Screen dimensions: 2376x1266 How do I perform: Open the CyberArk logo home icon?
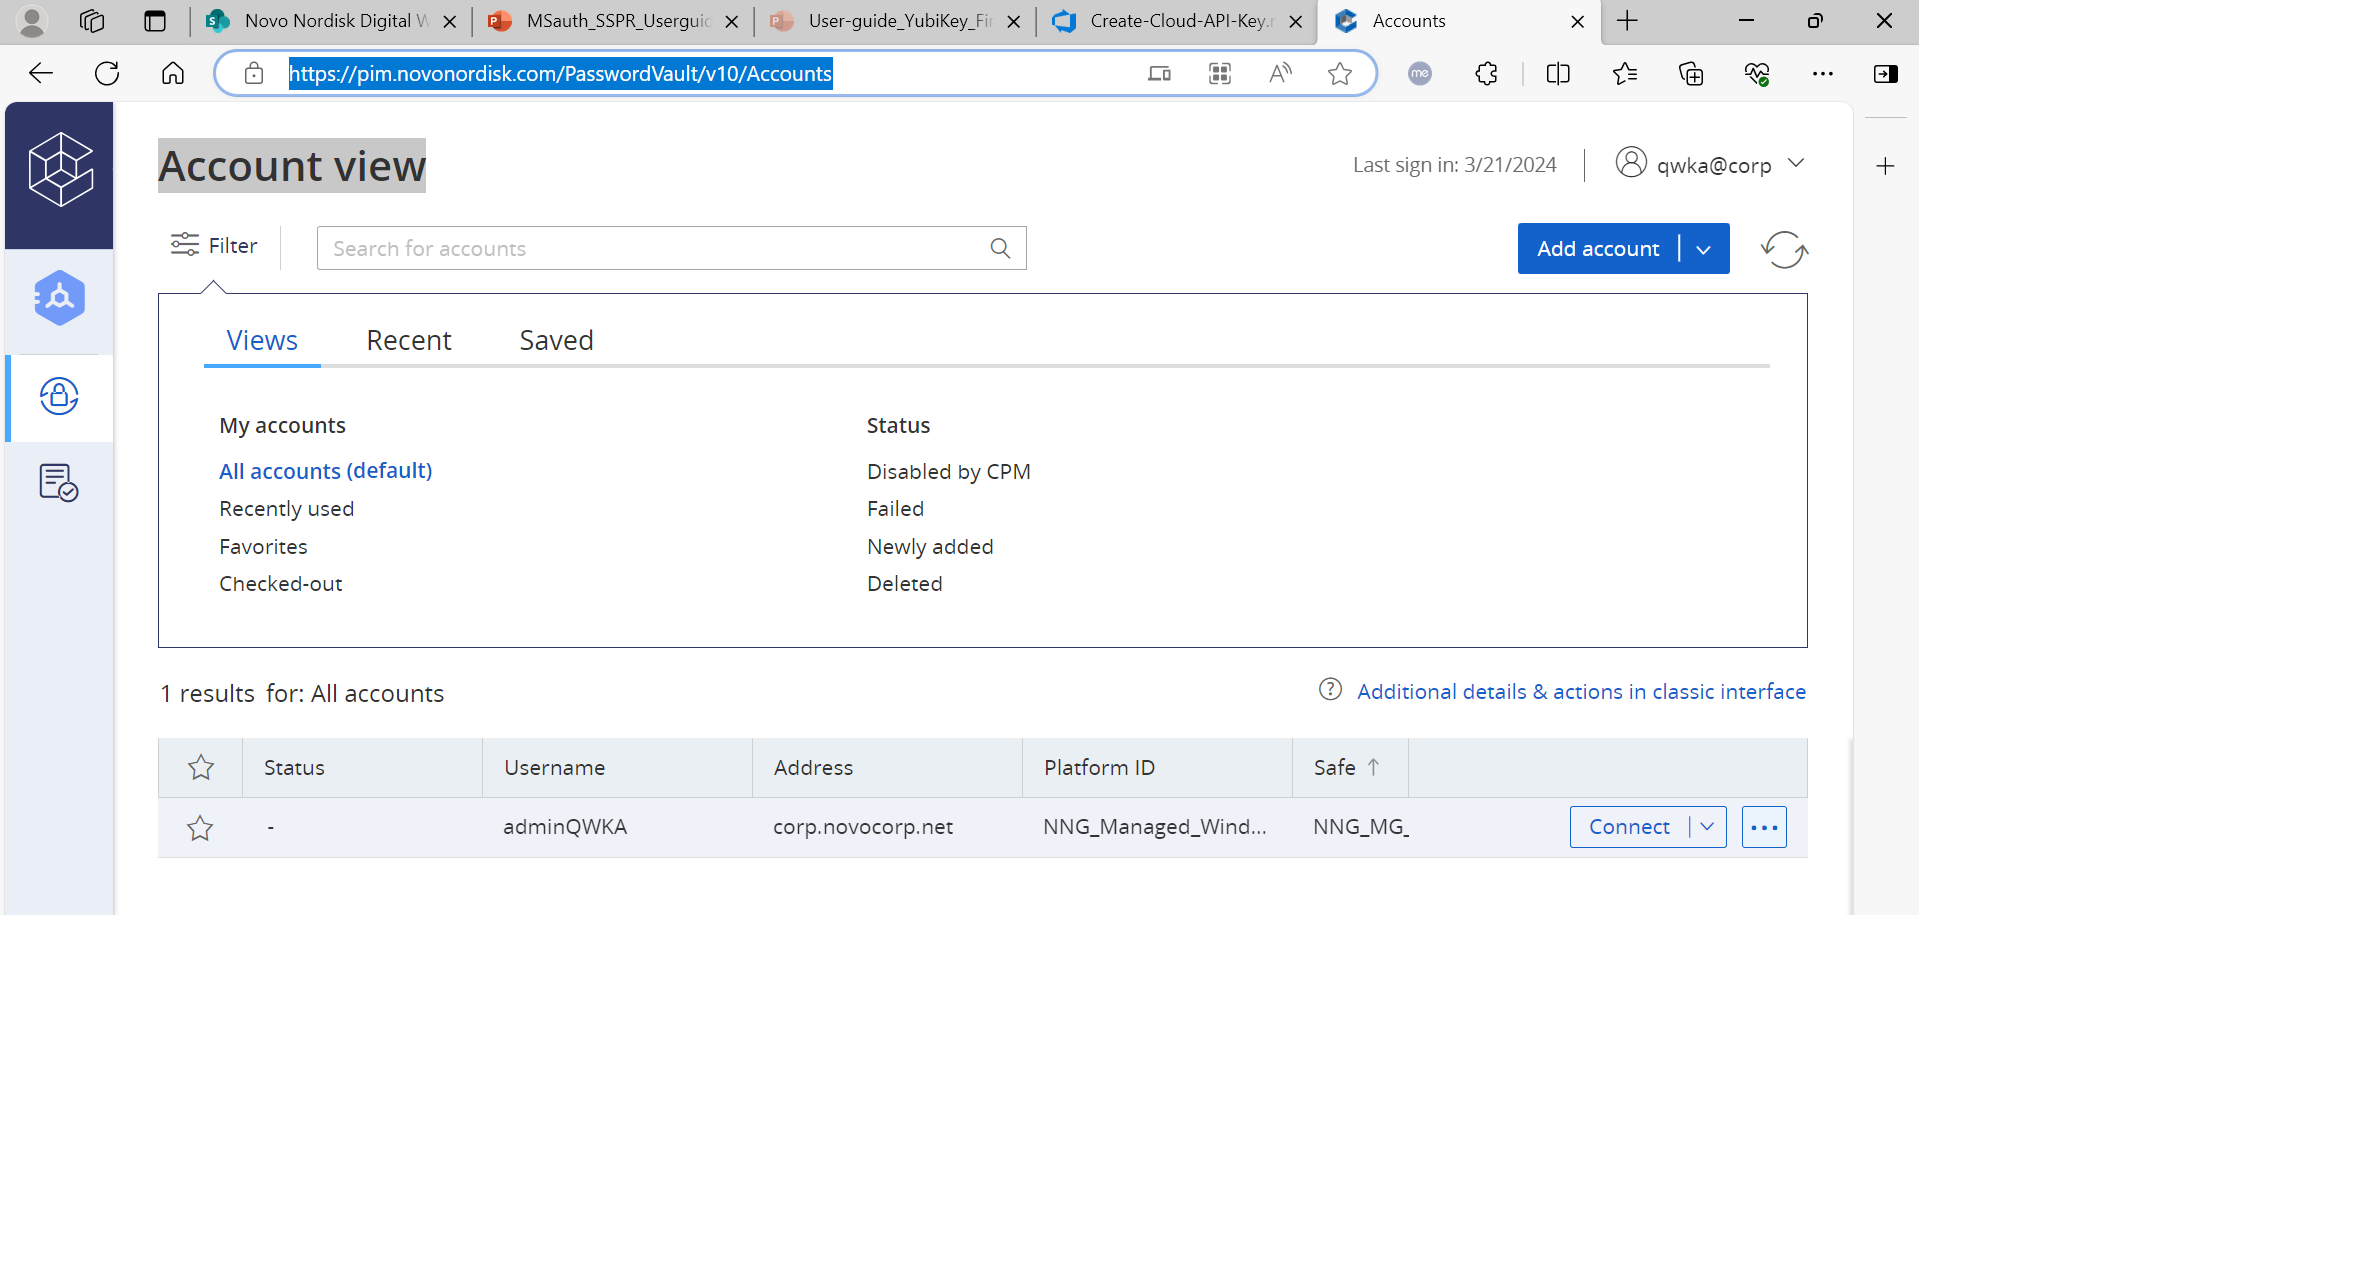(60, 169)
